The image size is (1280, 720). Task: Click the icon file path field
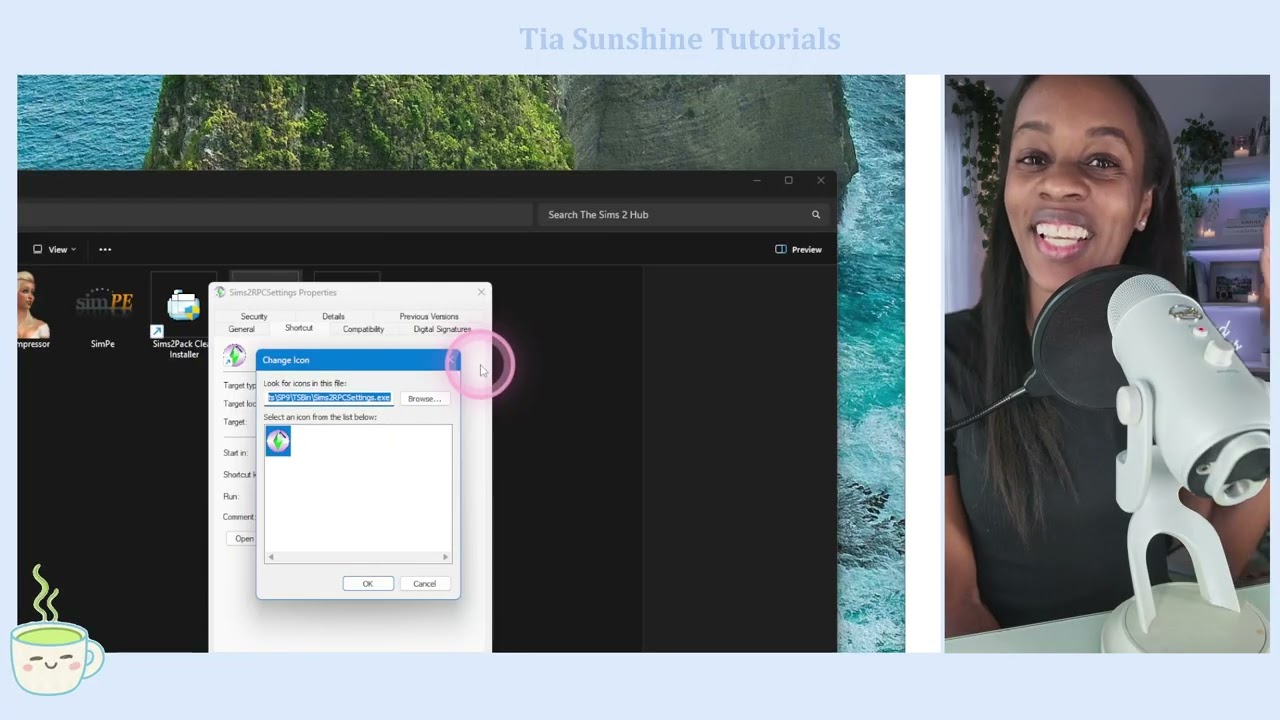(329, 398)
